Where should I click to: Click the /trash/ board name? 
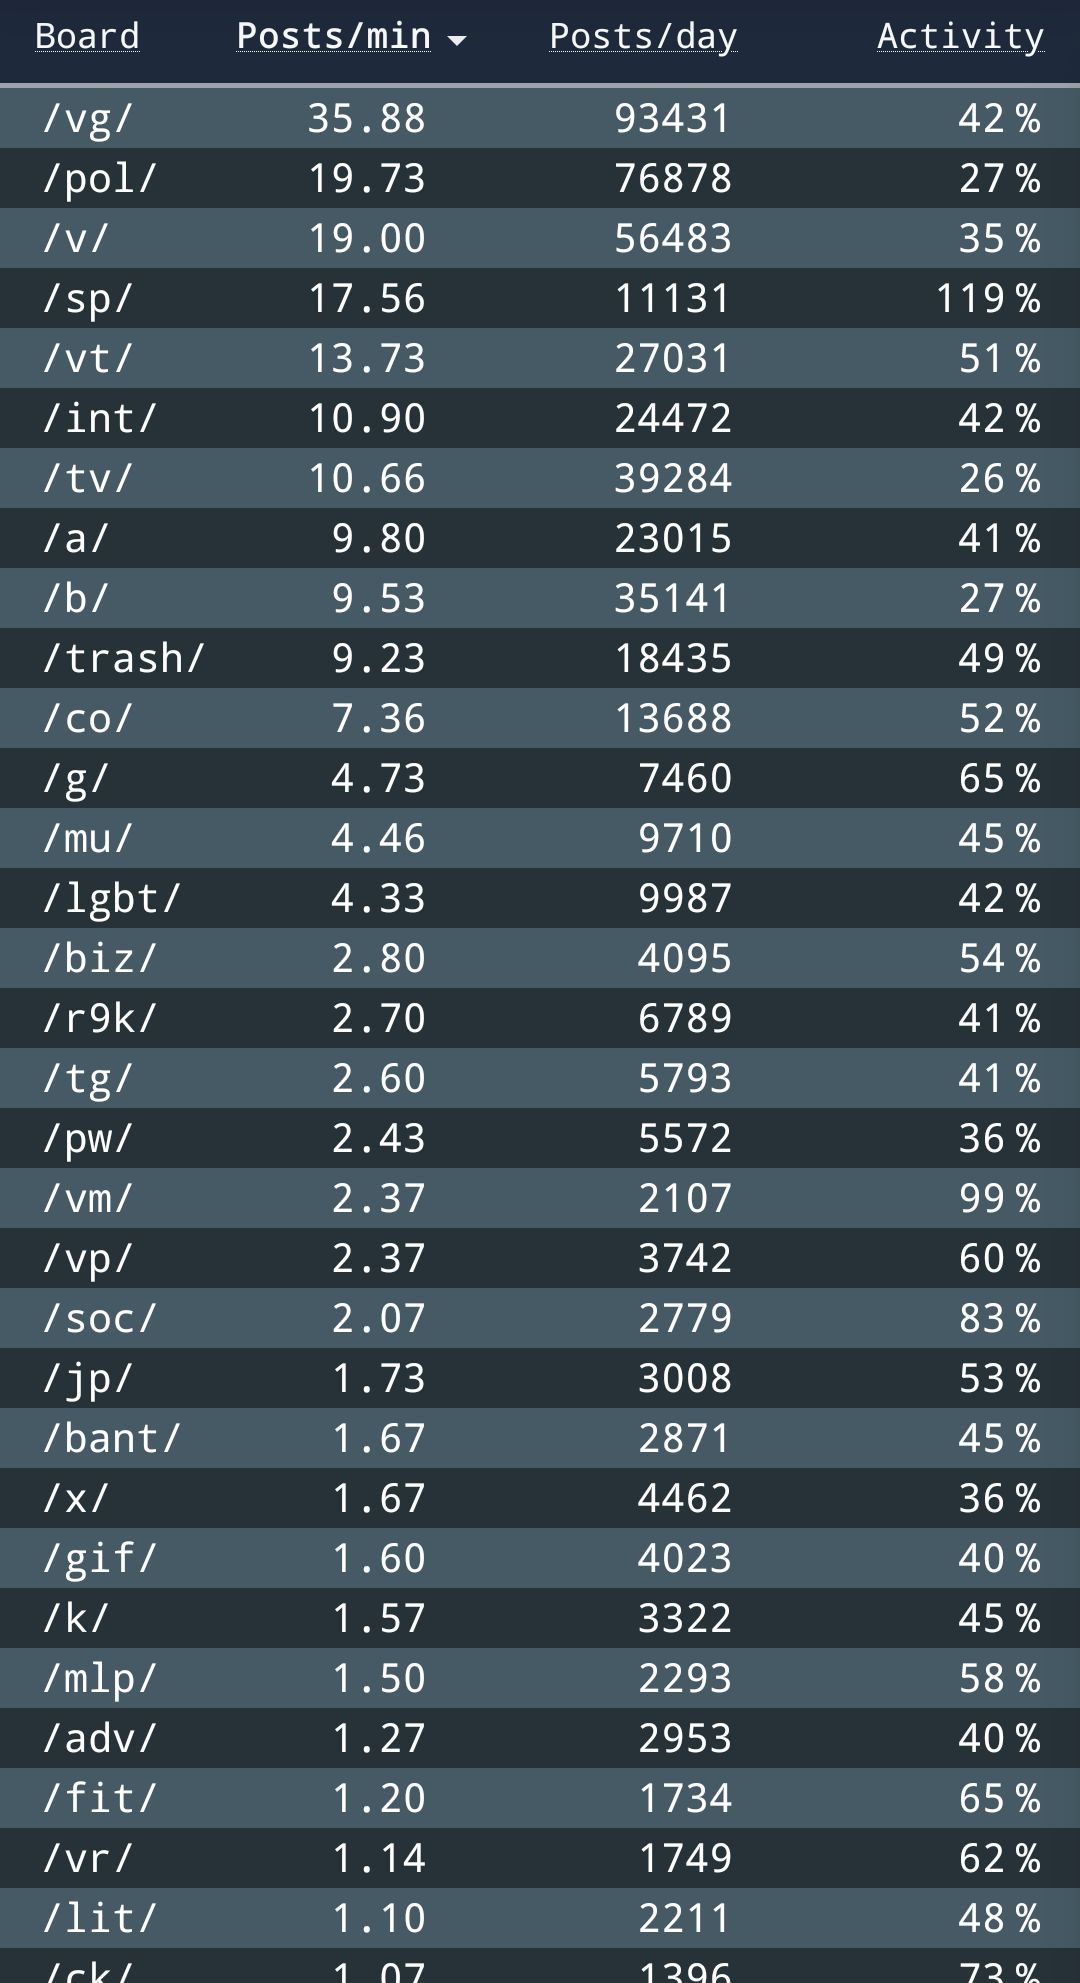coord(123,659)
